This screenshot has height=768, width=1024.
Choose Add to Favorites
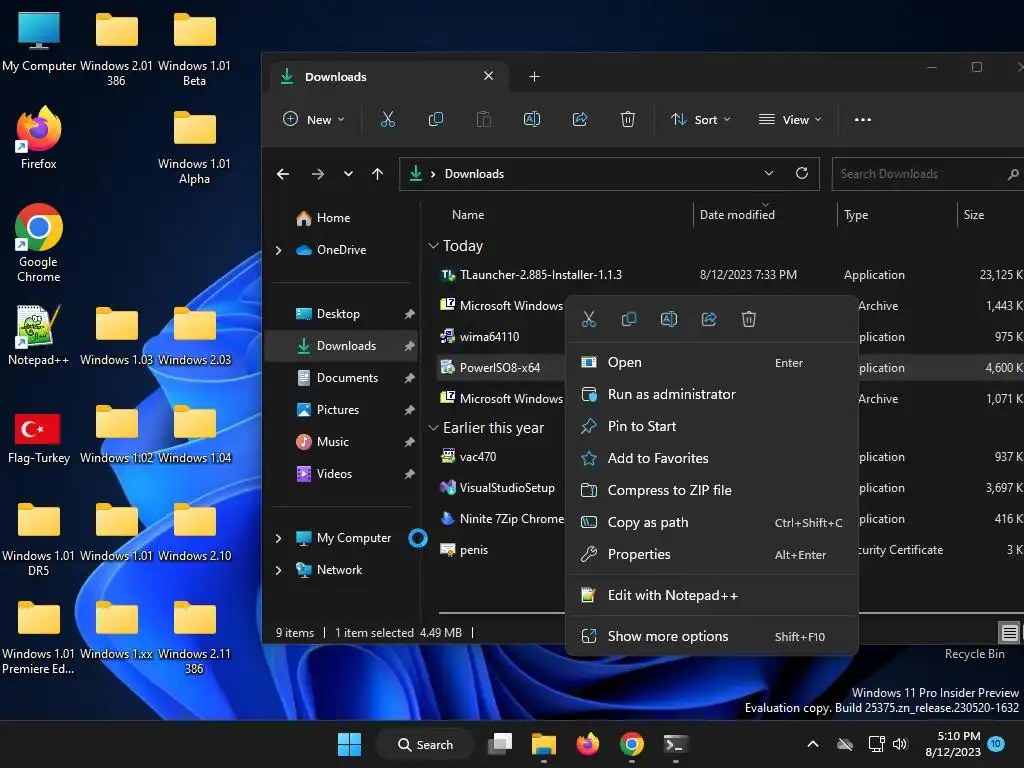pos(711,458)
